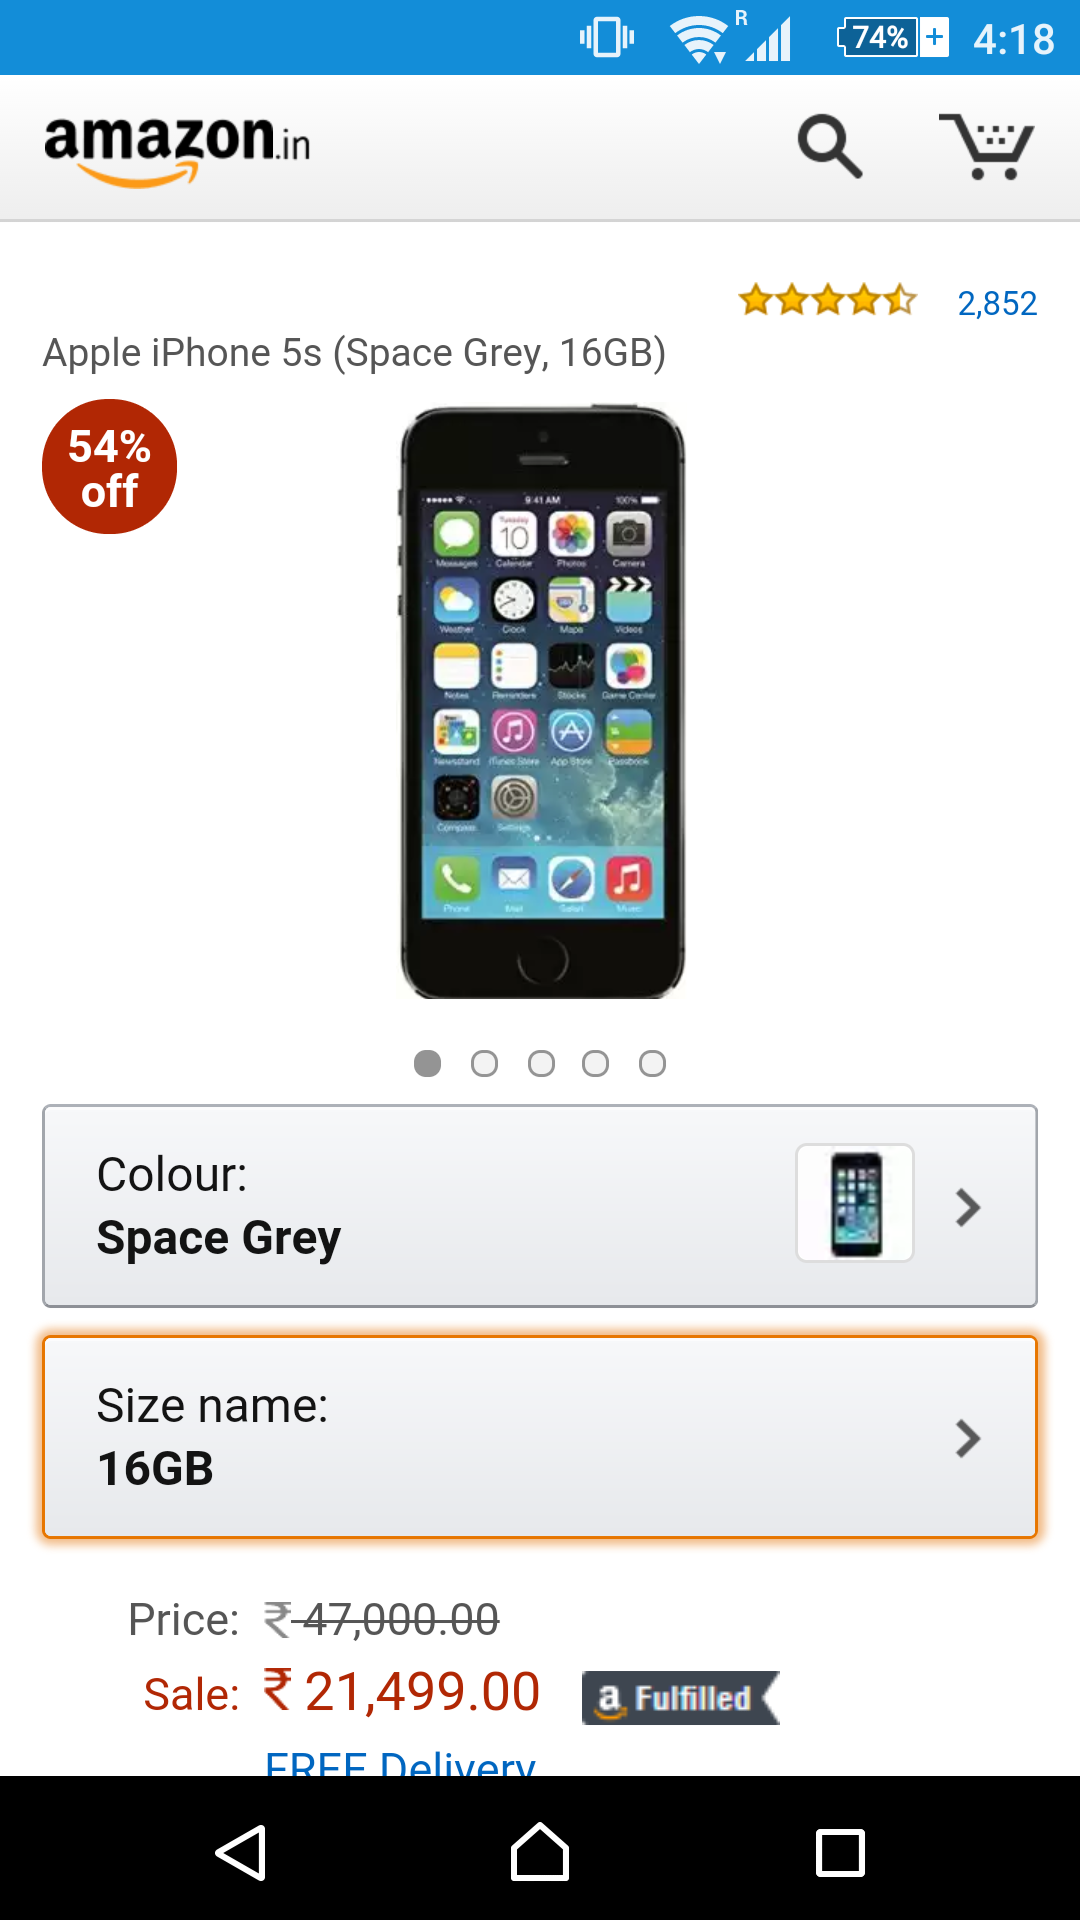Open the FREE Delivery link
This screenshot has width=1080, height=1920.
click(x=400, y=1760)
